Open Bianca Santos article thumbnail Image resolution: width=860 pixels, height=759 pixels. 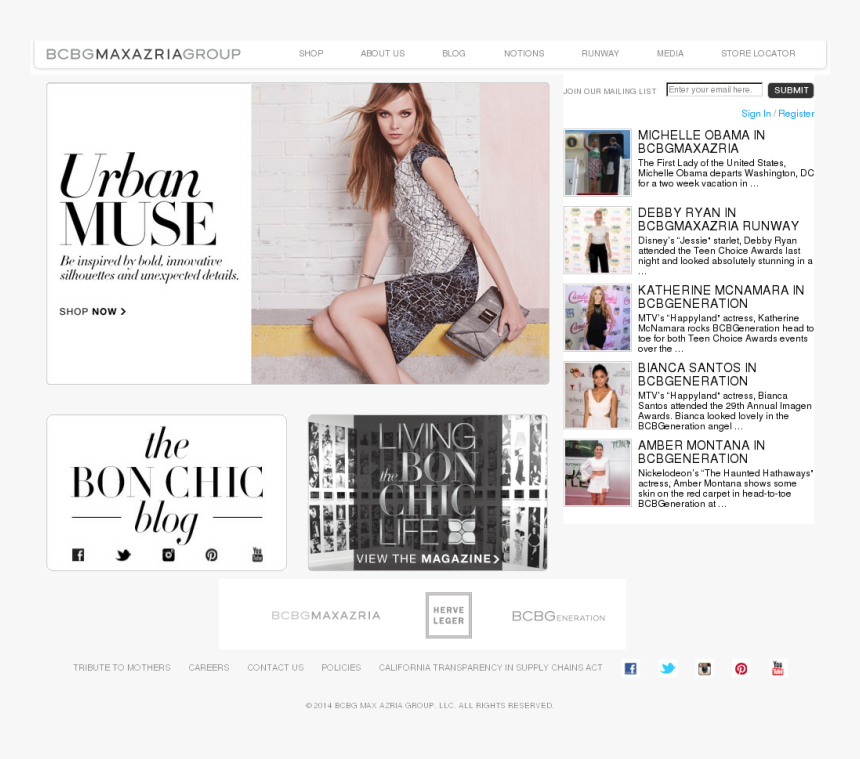point(598,395)
